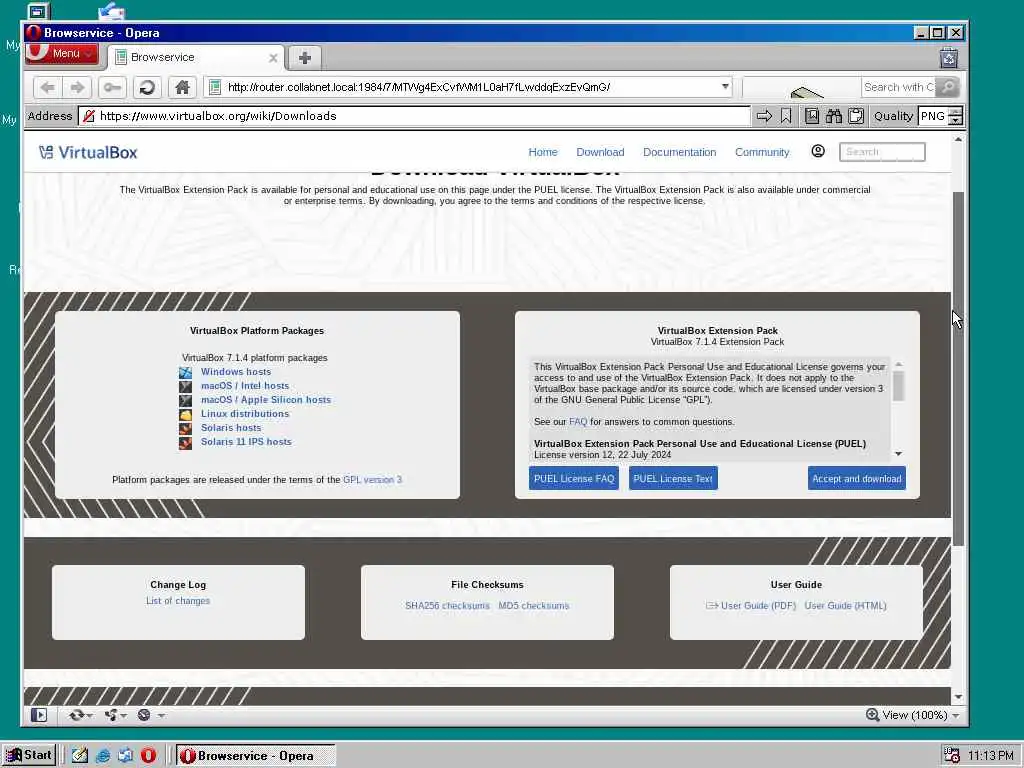This screenshot has height=768, width=1024.
Task: Toggle the Opera panel button in status bar
Action: (x=39, y=715)
